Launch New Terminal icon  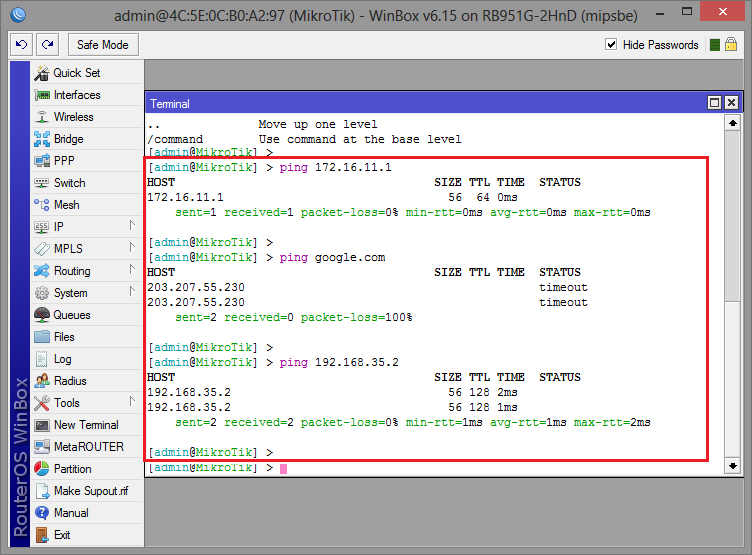42,425
